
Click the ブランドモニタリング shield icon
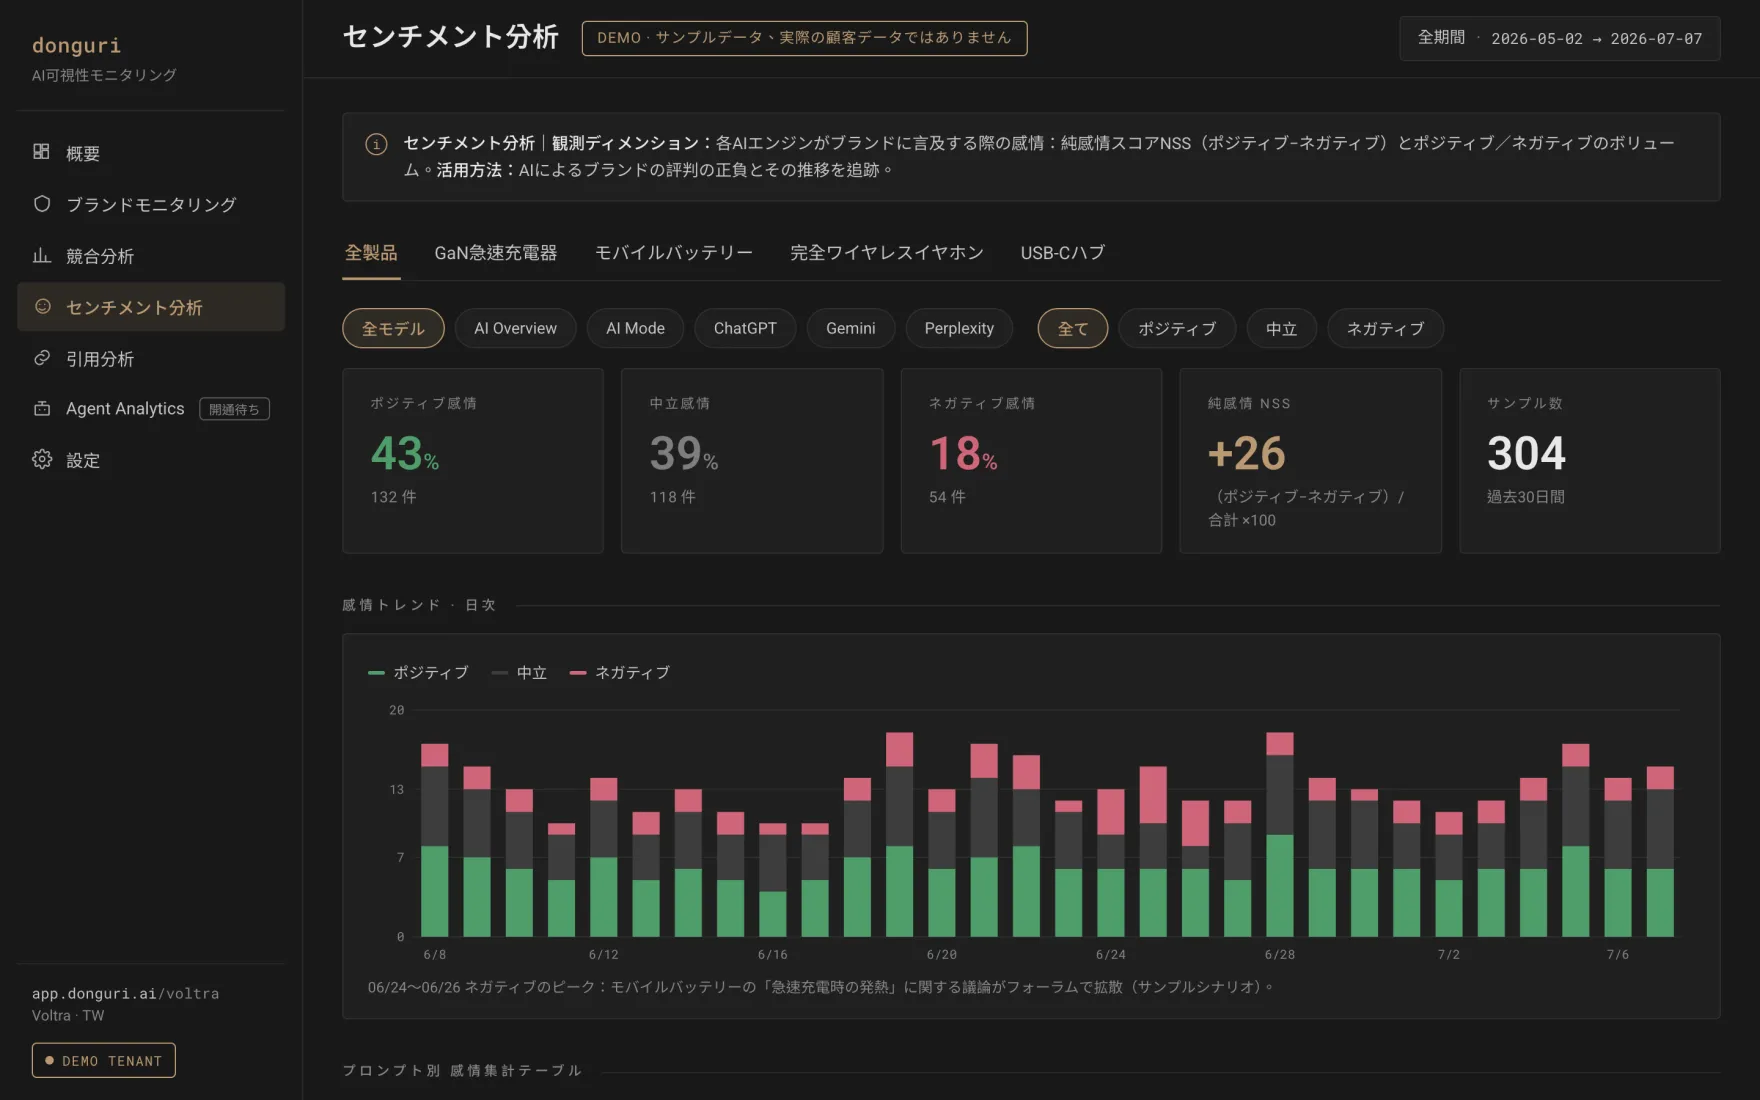(x=41, y=204)
